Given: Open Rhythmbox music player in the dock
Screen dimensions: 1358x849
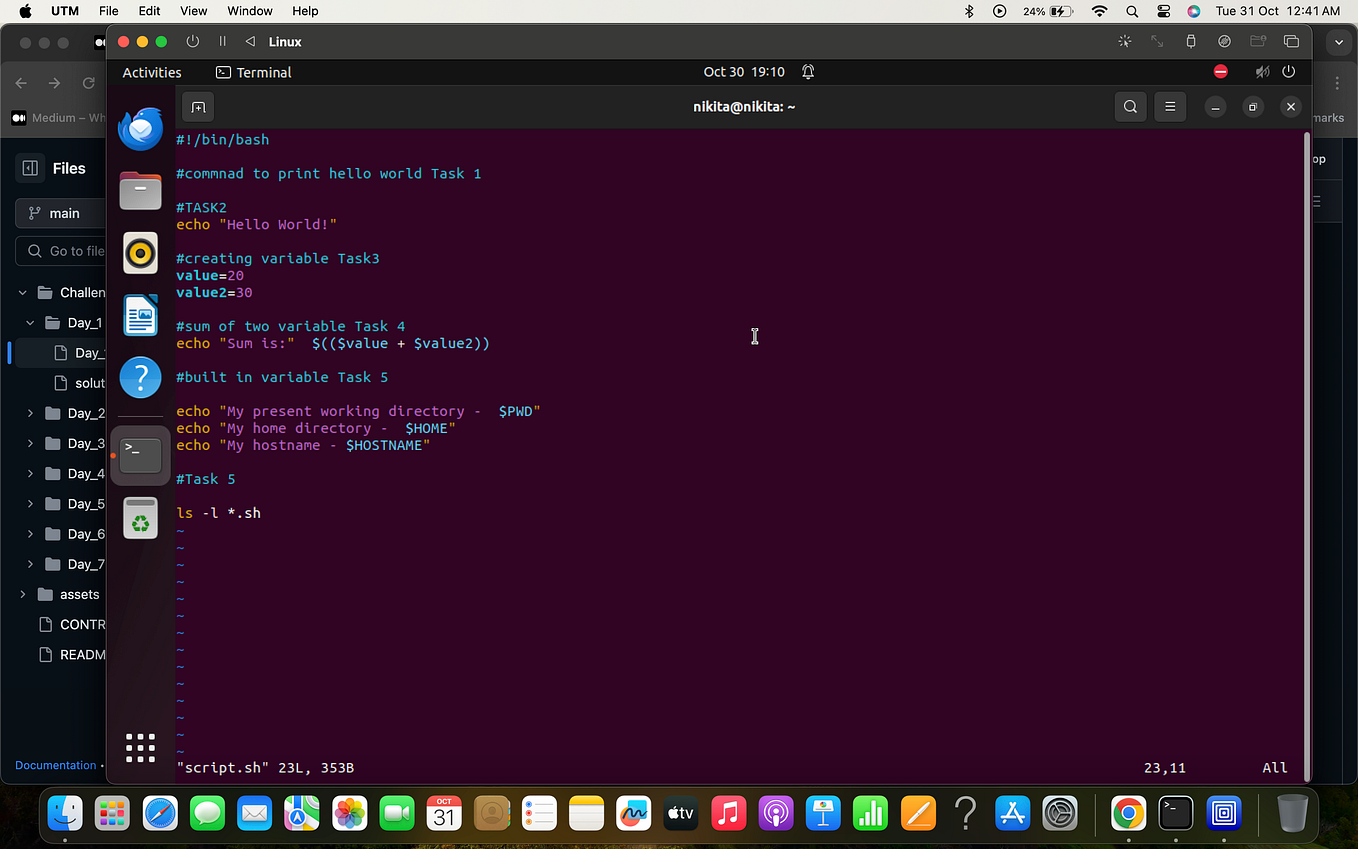Looking at the screenshot, I should tap(140, 253).
